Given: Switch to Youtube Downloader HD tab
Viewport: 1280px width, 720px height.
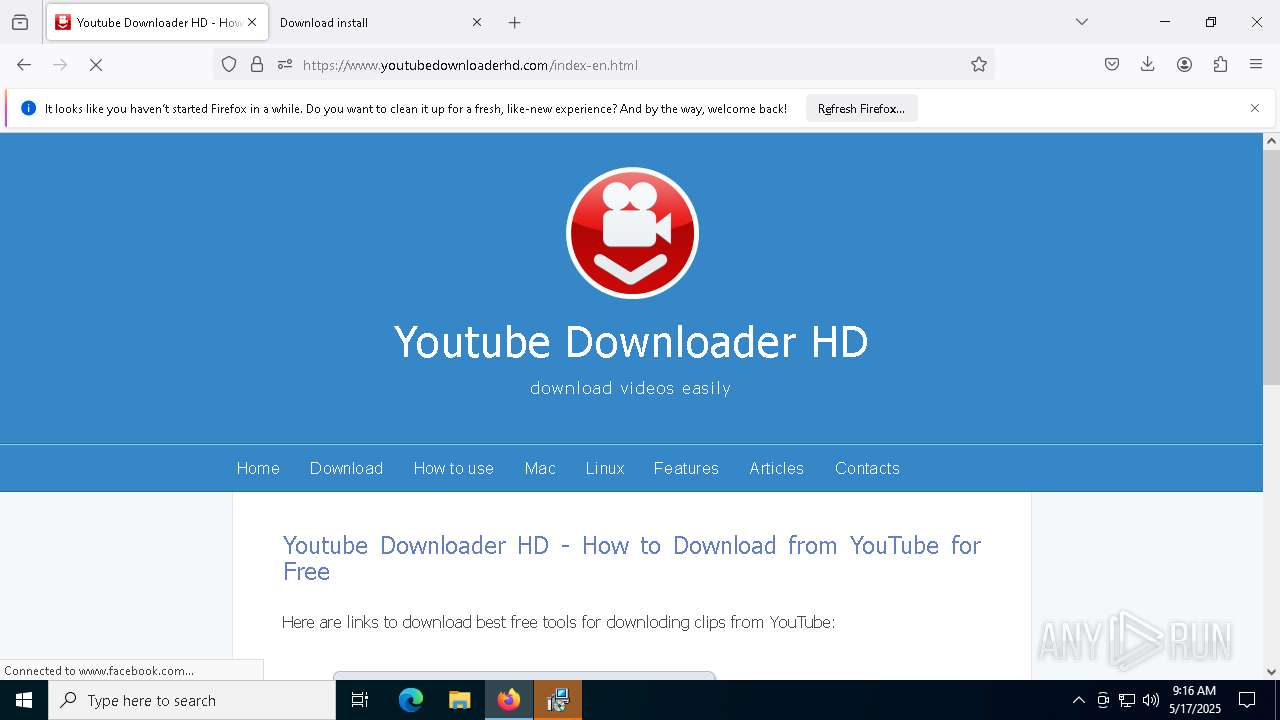Looking at the screenshot, I should [157, 22].
